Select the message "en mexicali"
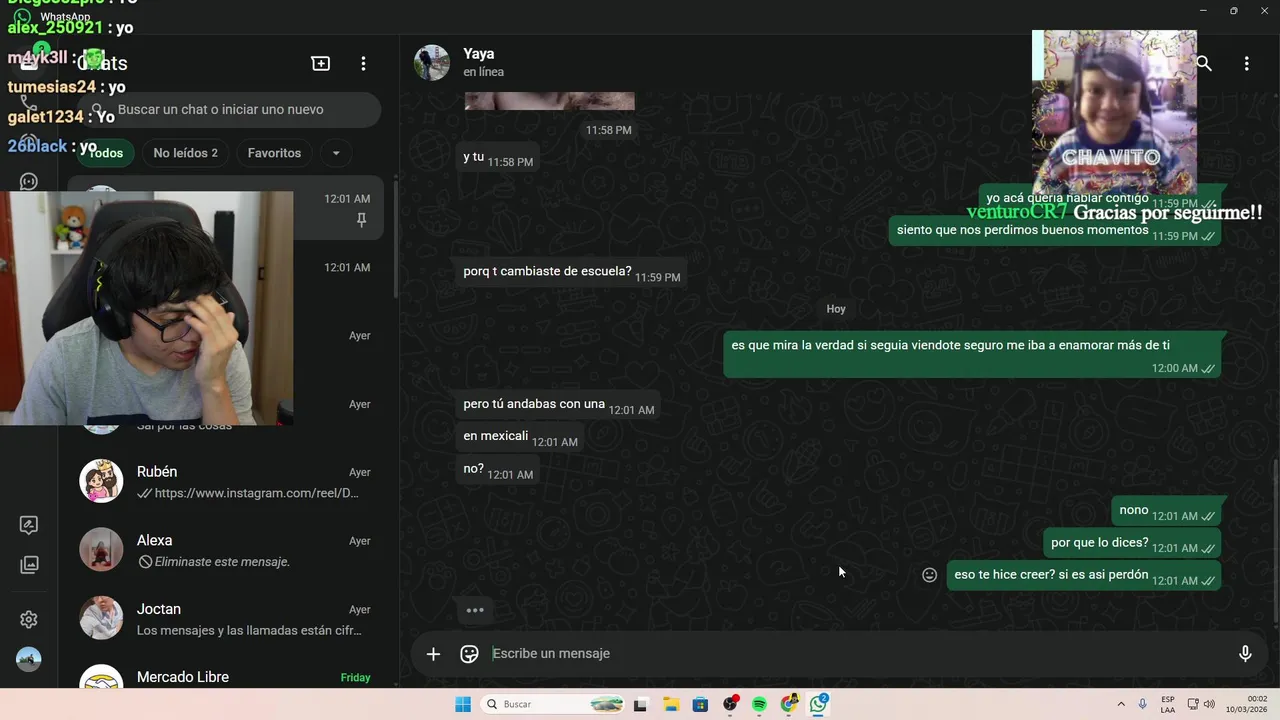Image resolution: width=1280 pixels, height=720 pixels. tap(520, 437)
